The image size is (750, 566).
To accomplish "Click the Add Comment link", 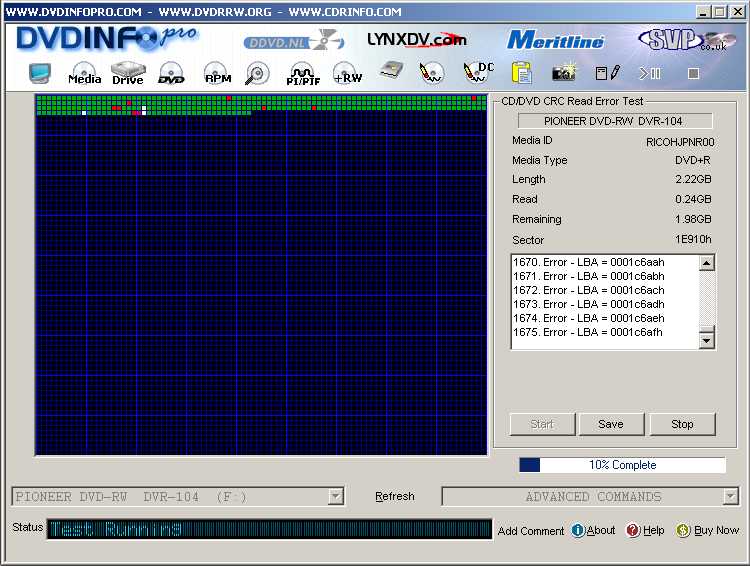I will click(x=531, y=531).
